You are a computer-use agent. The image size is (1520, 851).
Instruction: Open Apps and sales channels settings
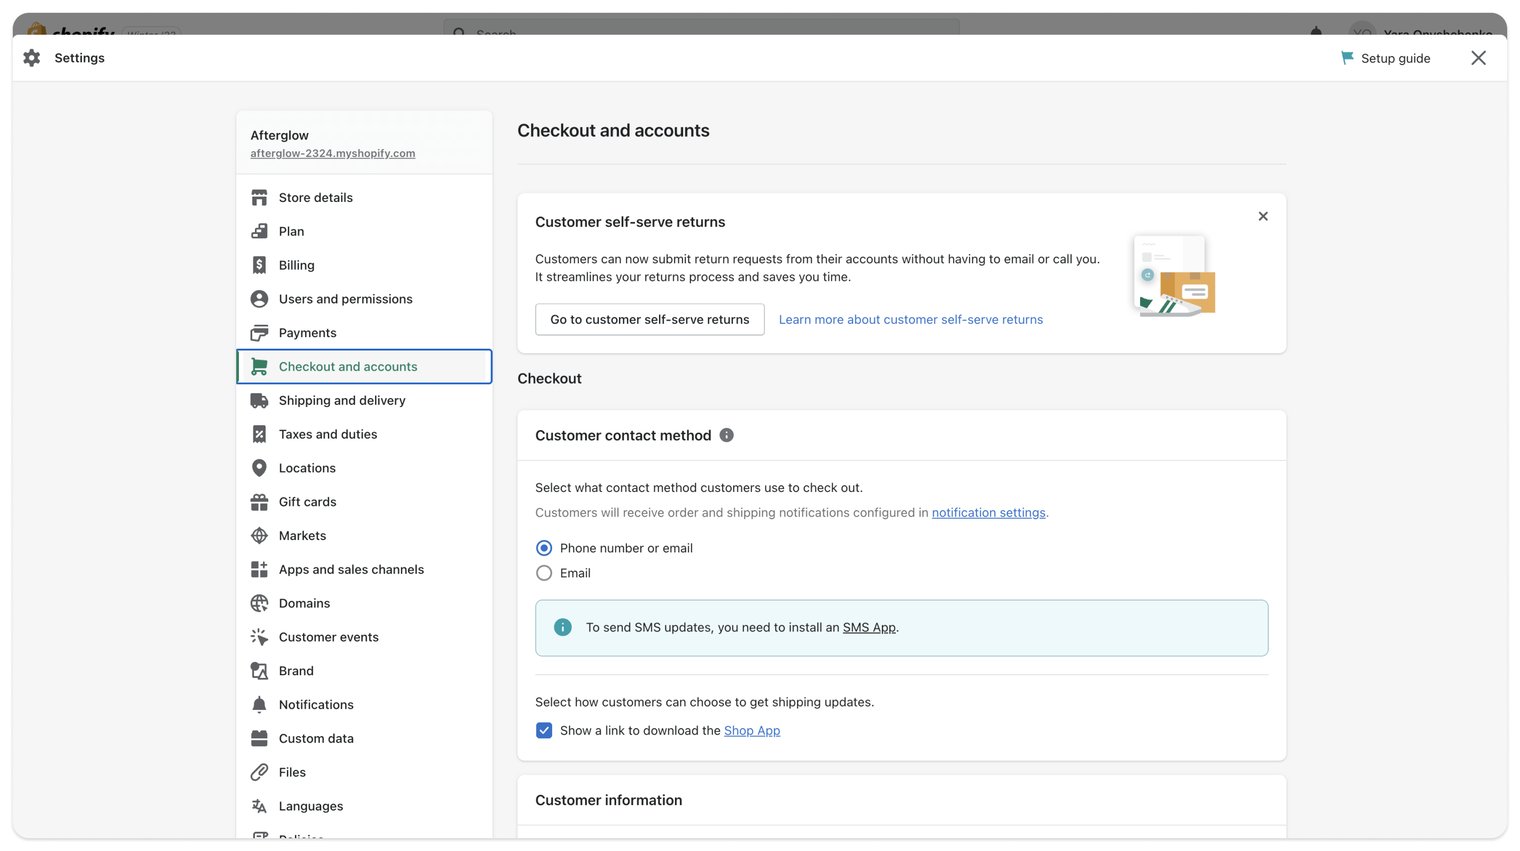[x=351, y=570]
